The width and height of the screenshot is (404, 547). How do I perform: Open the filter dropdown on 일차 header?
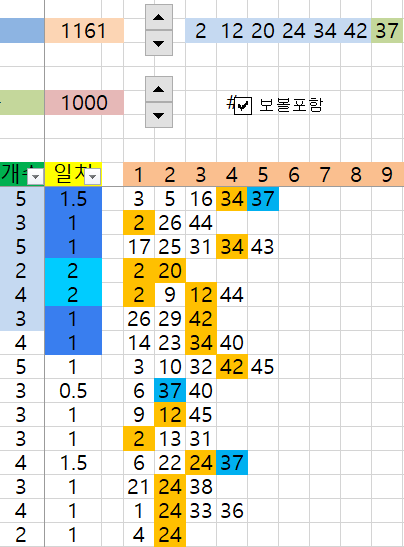(93, 177)
